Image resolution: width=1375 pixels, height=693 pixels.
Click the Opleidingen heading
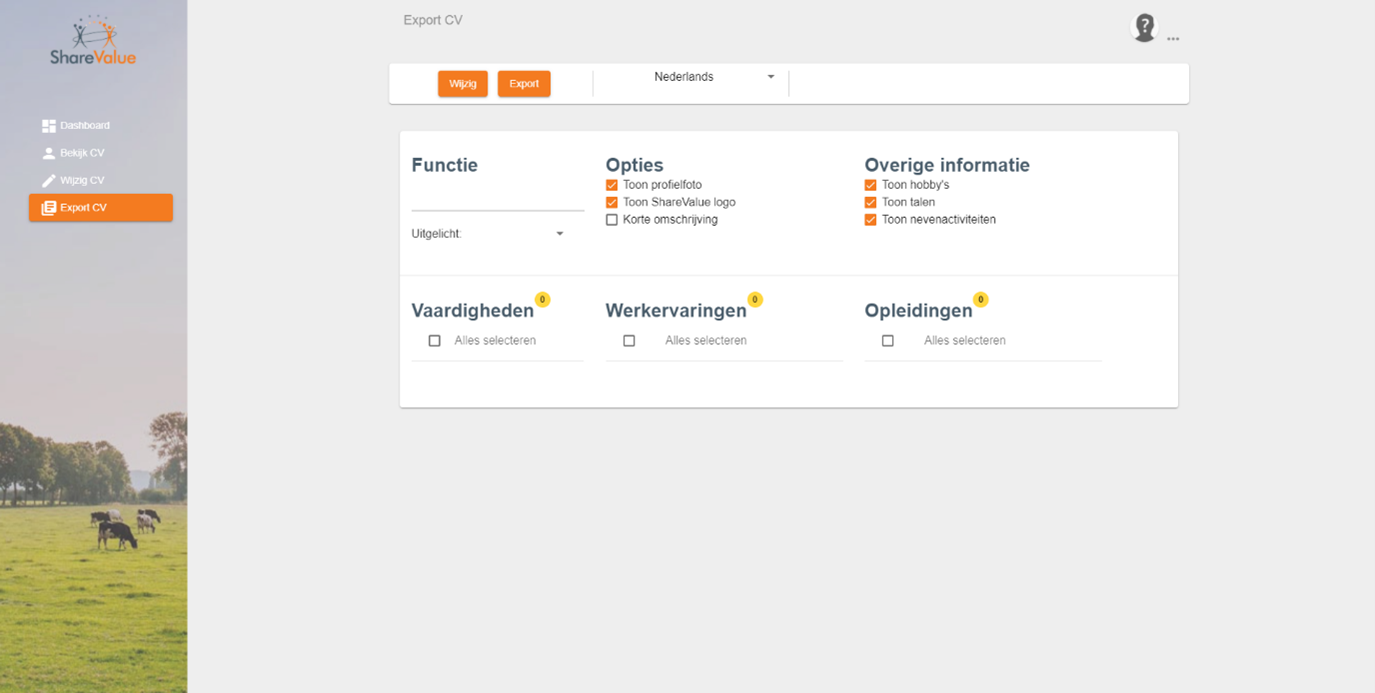click(918, 311)
